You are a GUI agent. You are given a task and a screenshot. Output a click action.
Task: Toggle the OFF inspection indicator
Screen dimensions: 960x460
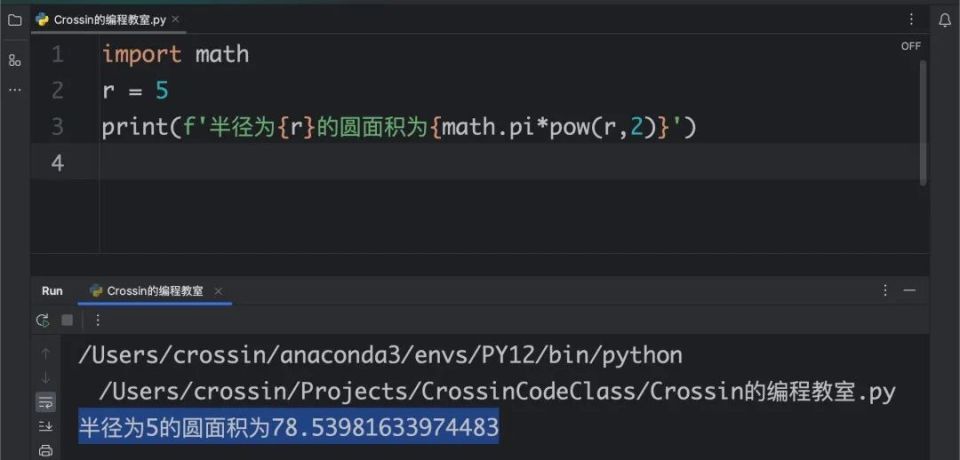910,46
